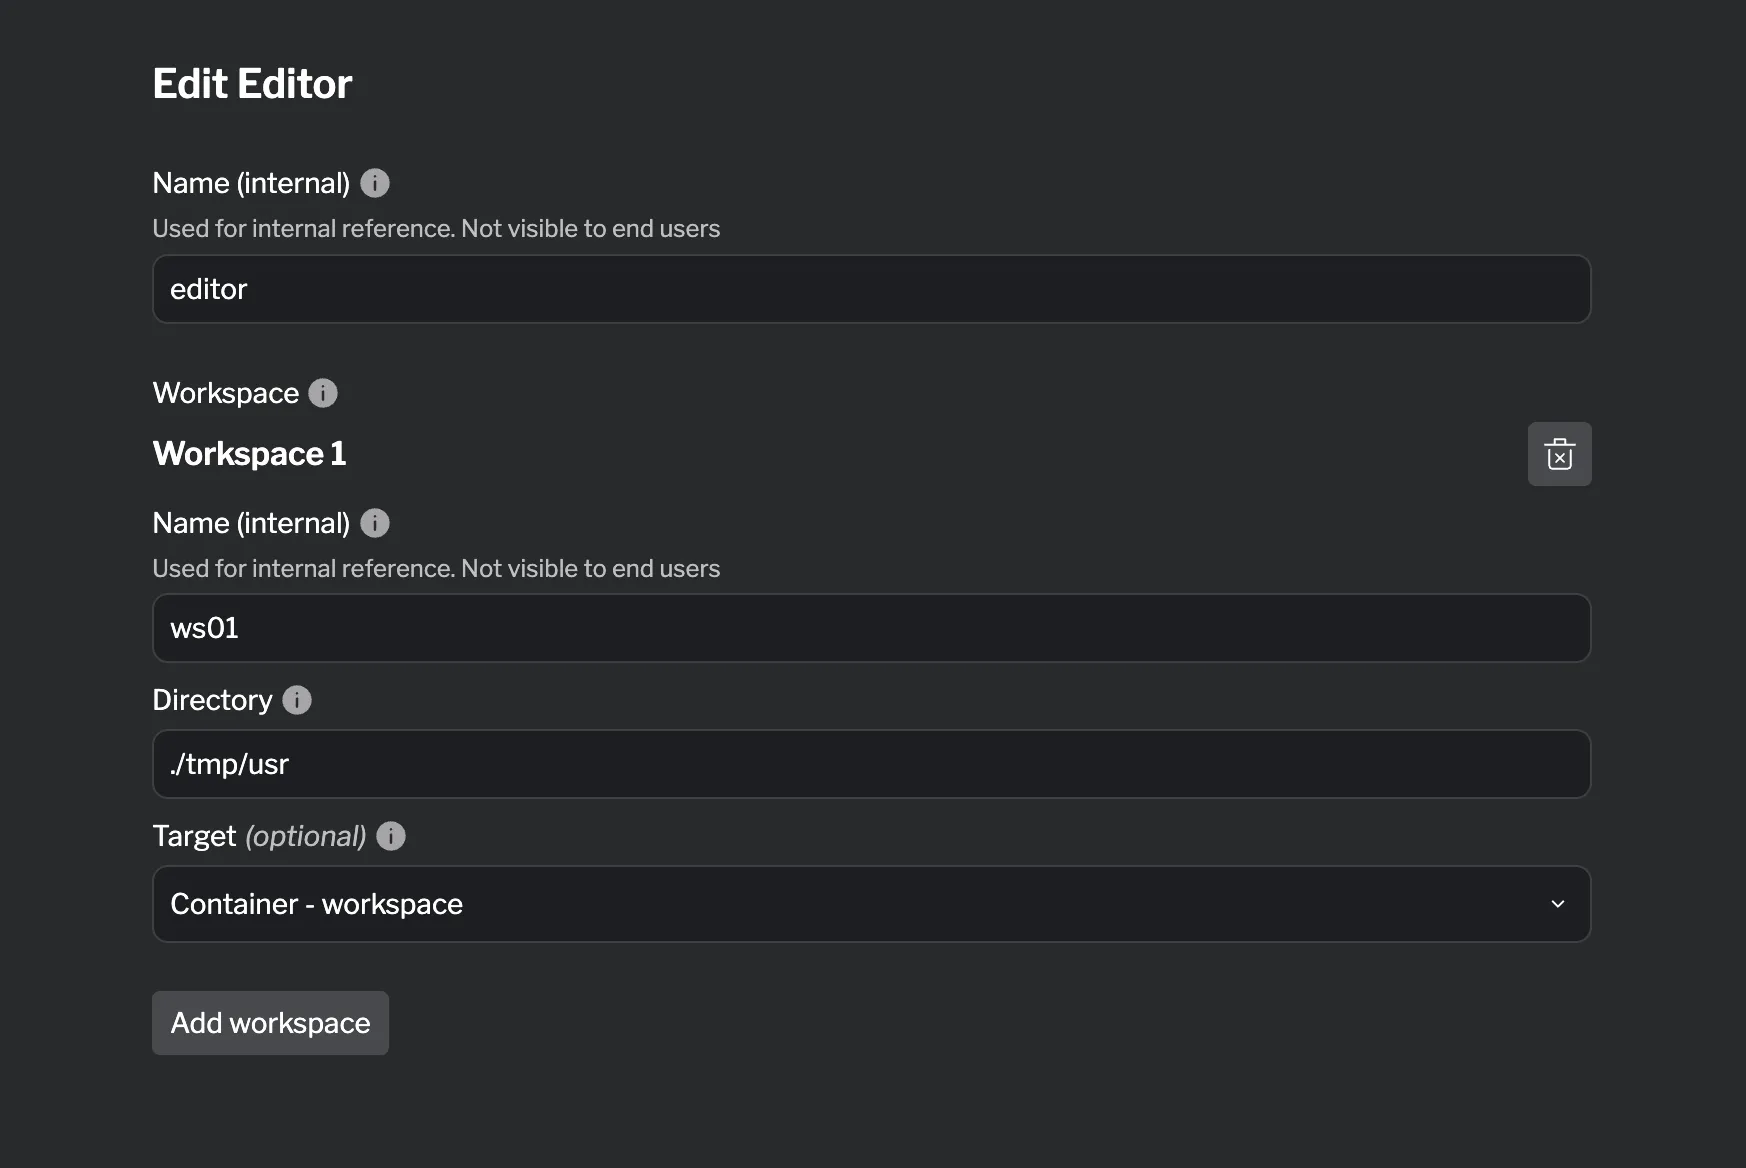Click the Target (optional) label text
Screen dimensions: 1746x1168
point(258,836)
